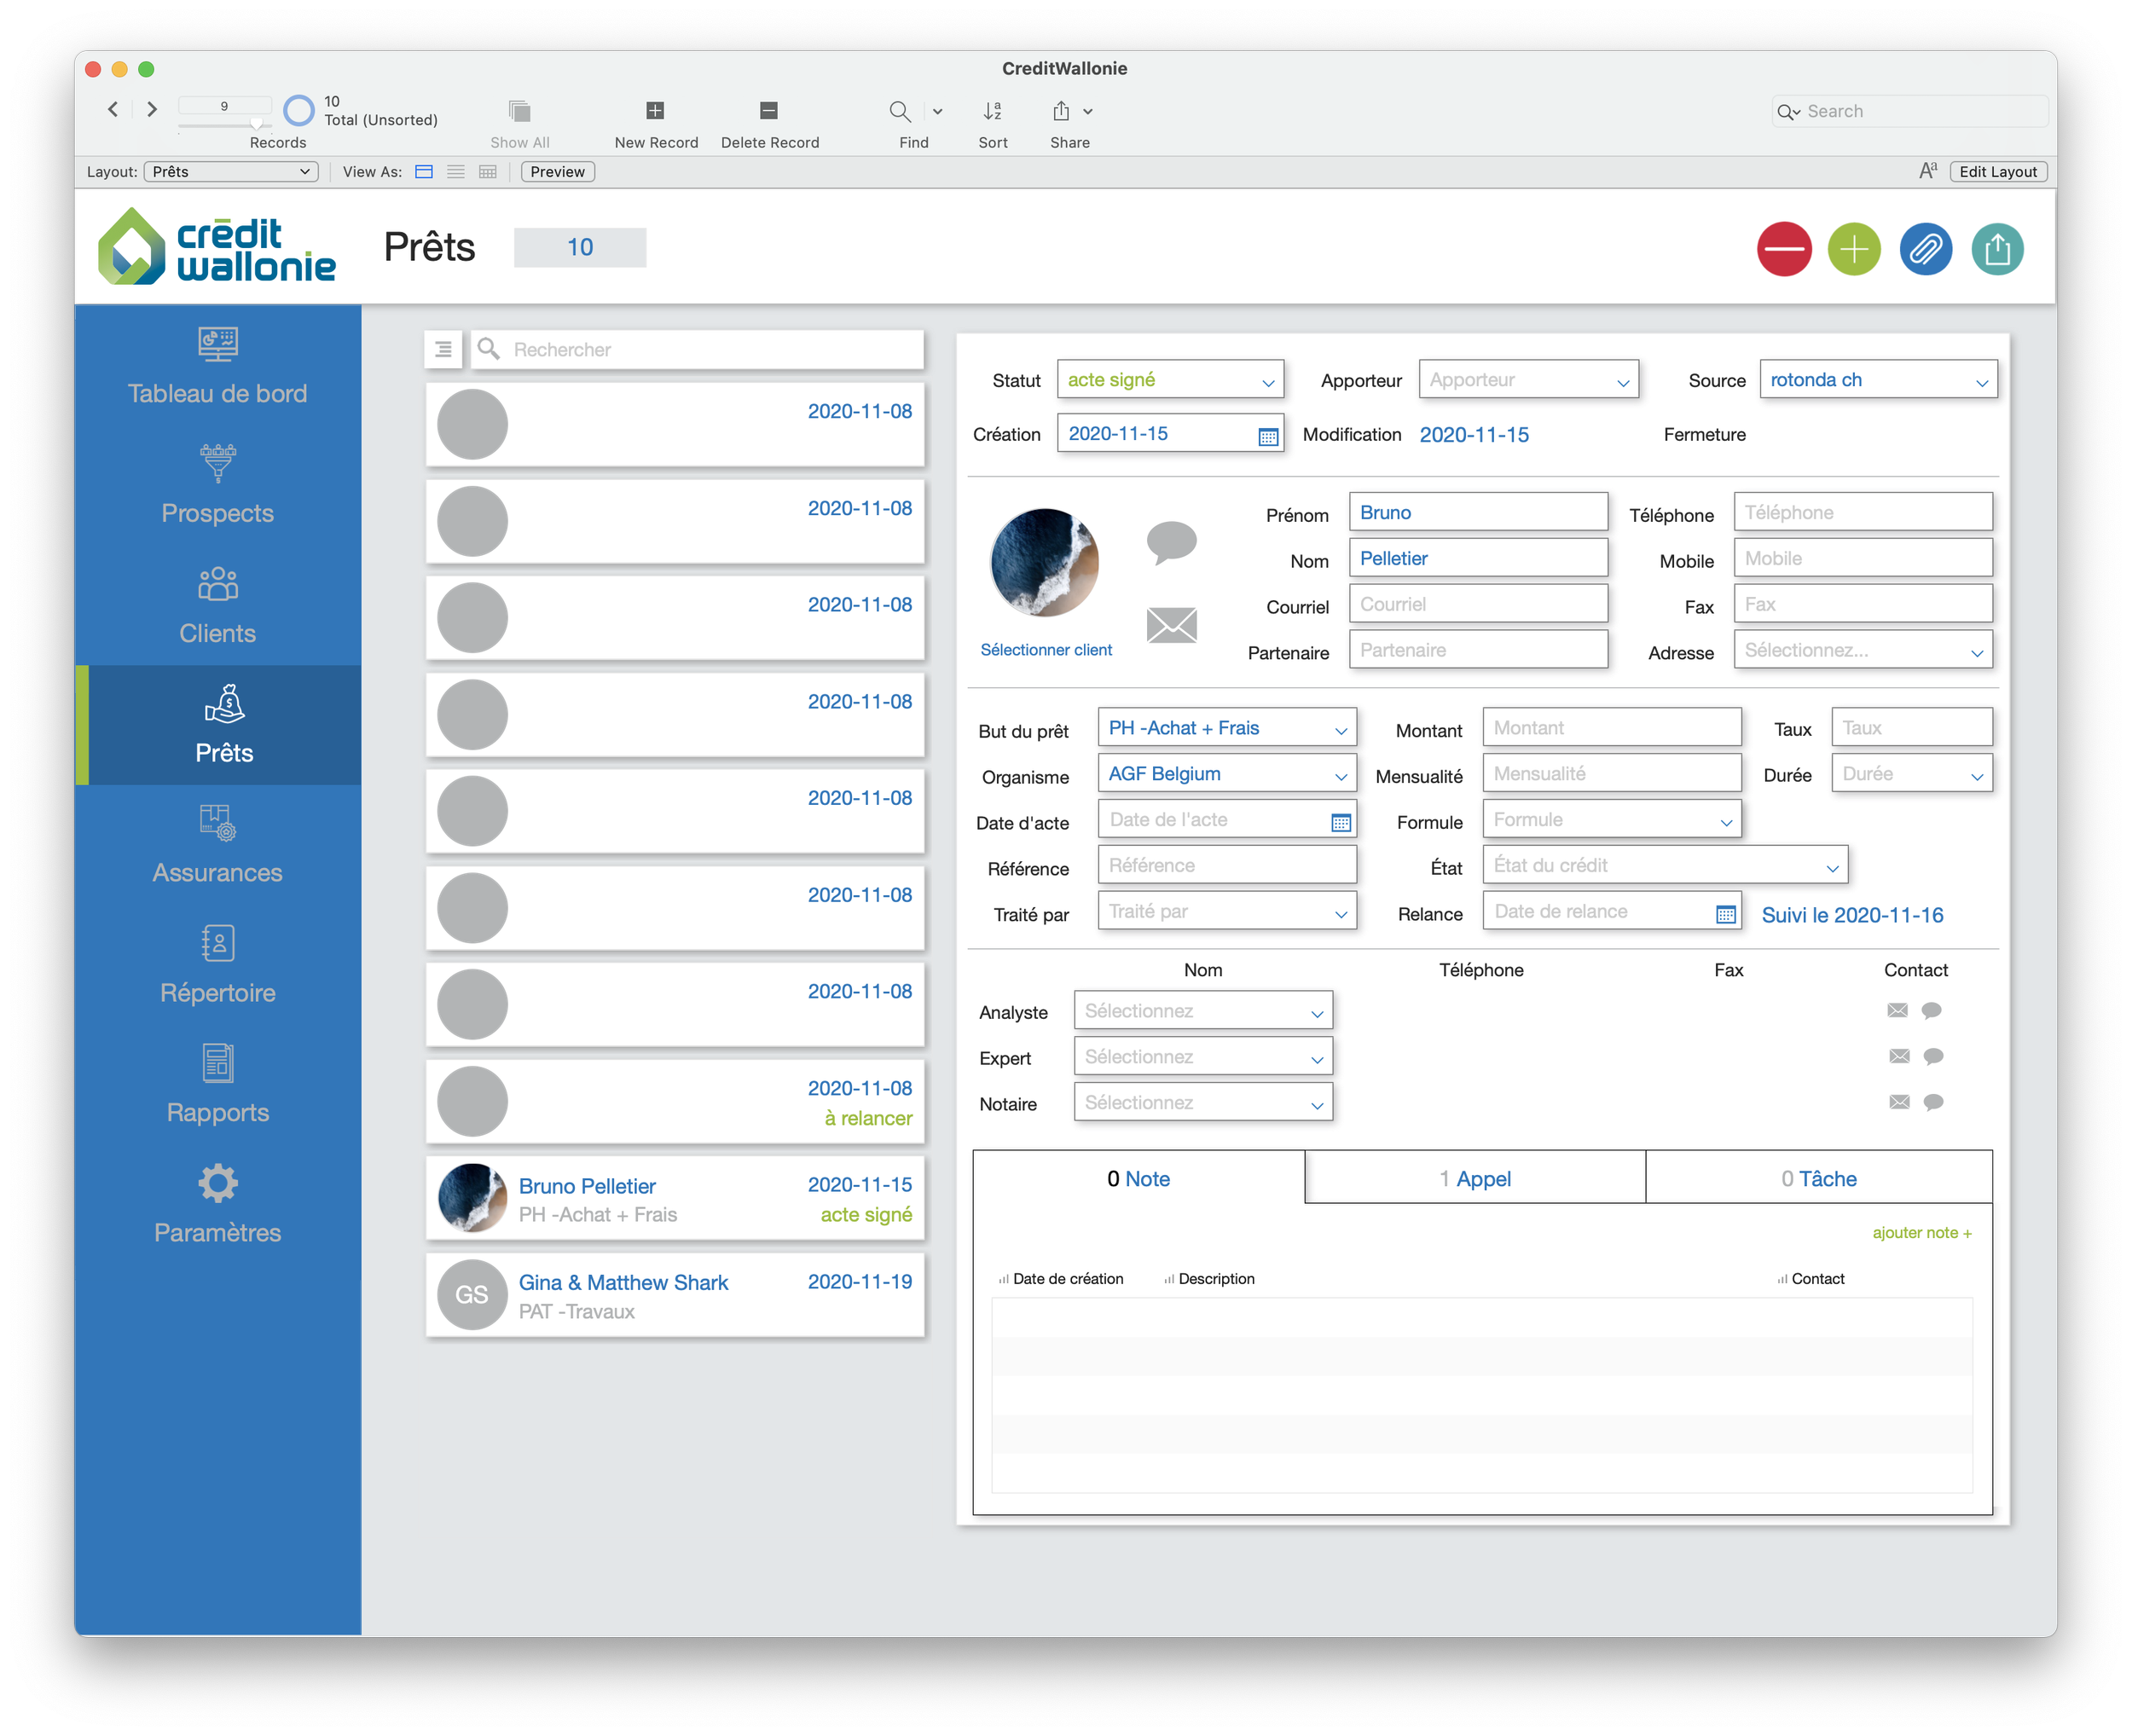Click the red delete loan circle button

[1783, 249]
